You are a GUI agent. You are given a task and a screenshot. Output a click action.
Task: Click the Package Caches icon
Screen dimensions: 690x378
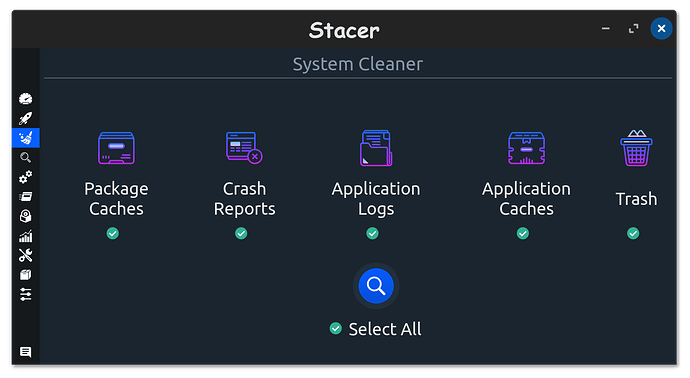click(116, 148)
